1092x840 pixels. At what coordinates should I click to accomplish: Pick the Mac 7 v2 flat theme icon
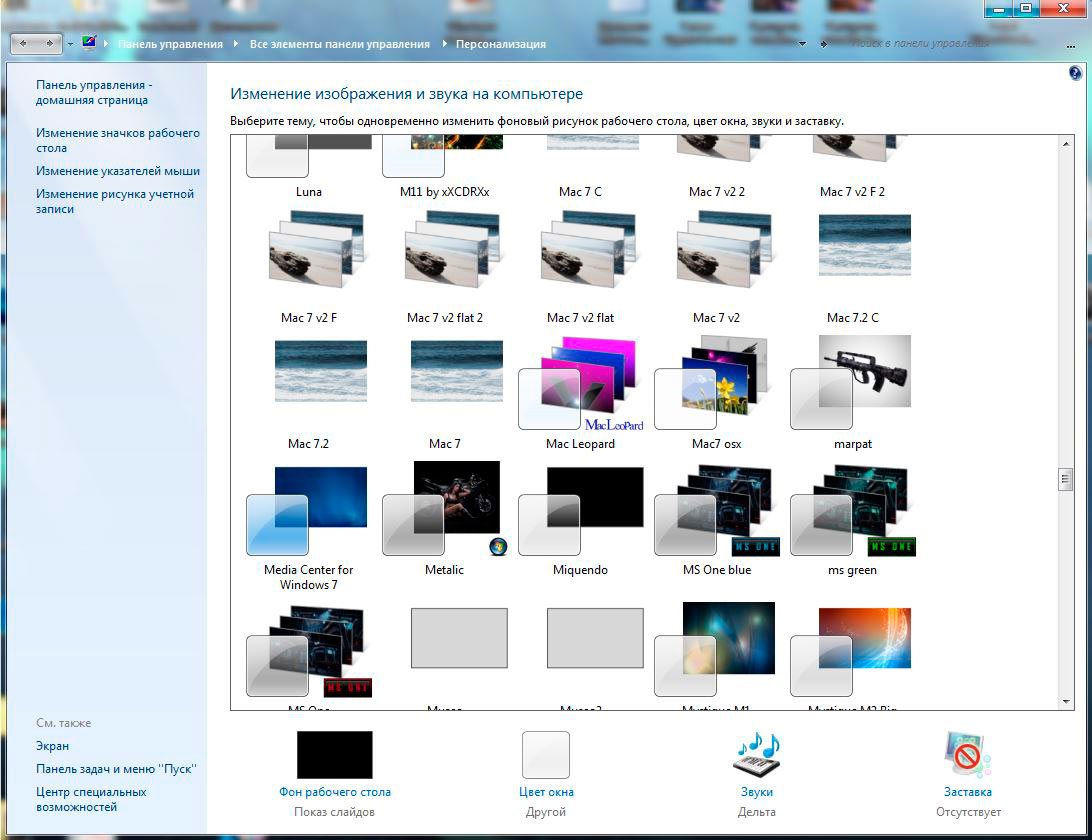click(588, 250)
